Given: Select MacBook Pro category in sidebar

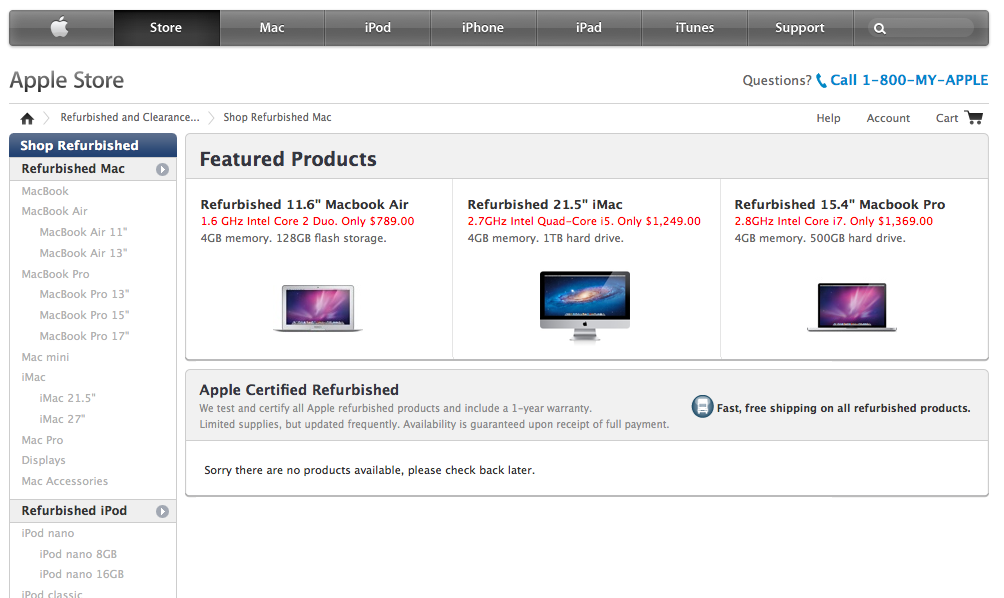Looking at the screenshot, I should click(55, 274).
